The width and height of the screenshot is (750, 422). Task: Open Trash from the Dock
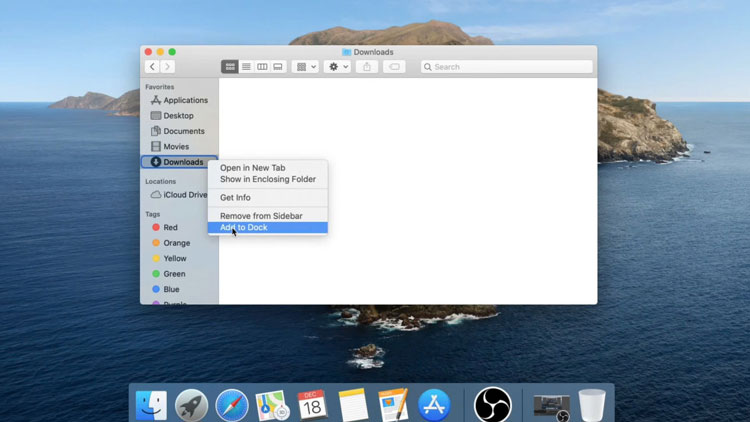[592, 405]
